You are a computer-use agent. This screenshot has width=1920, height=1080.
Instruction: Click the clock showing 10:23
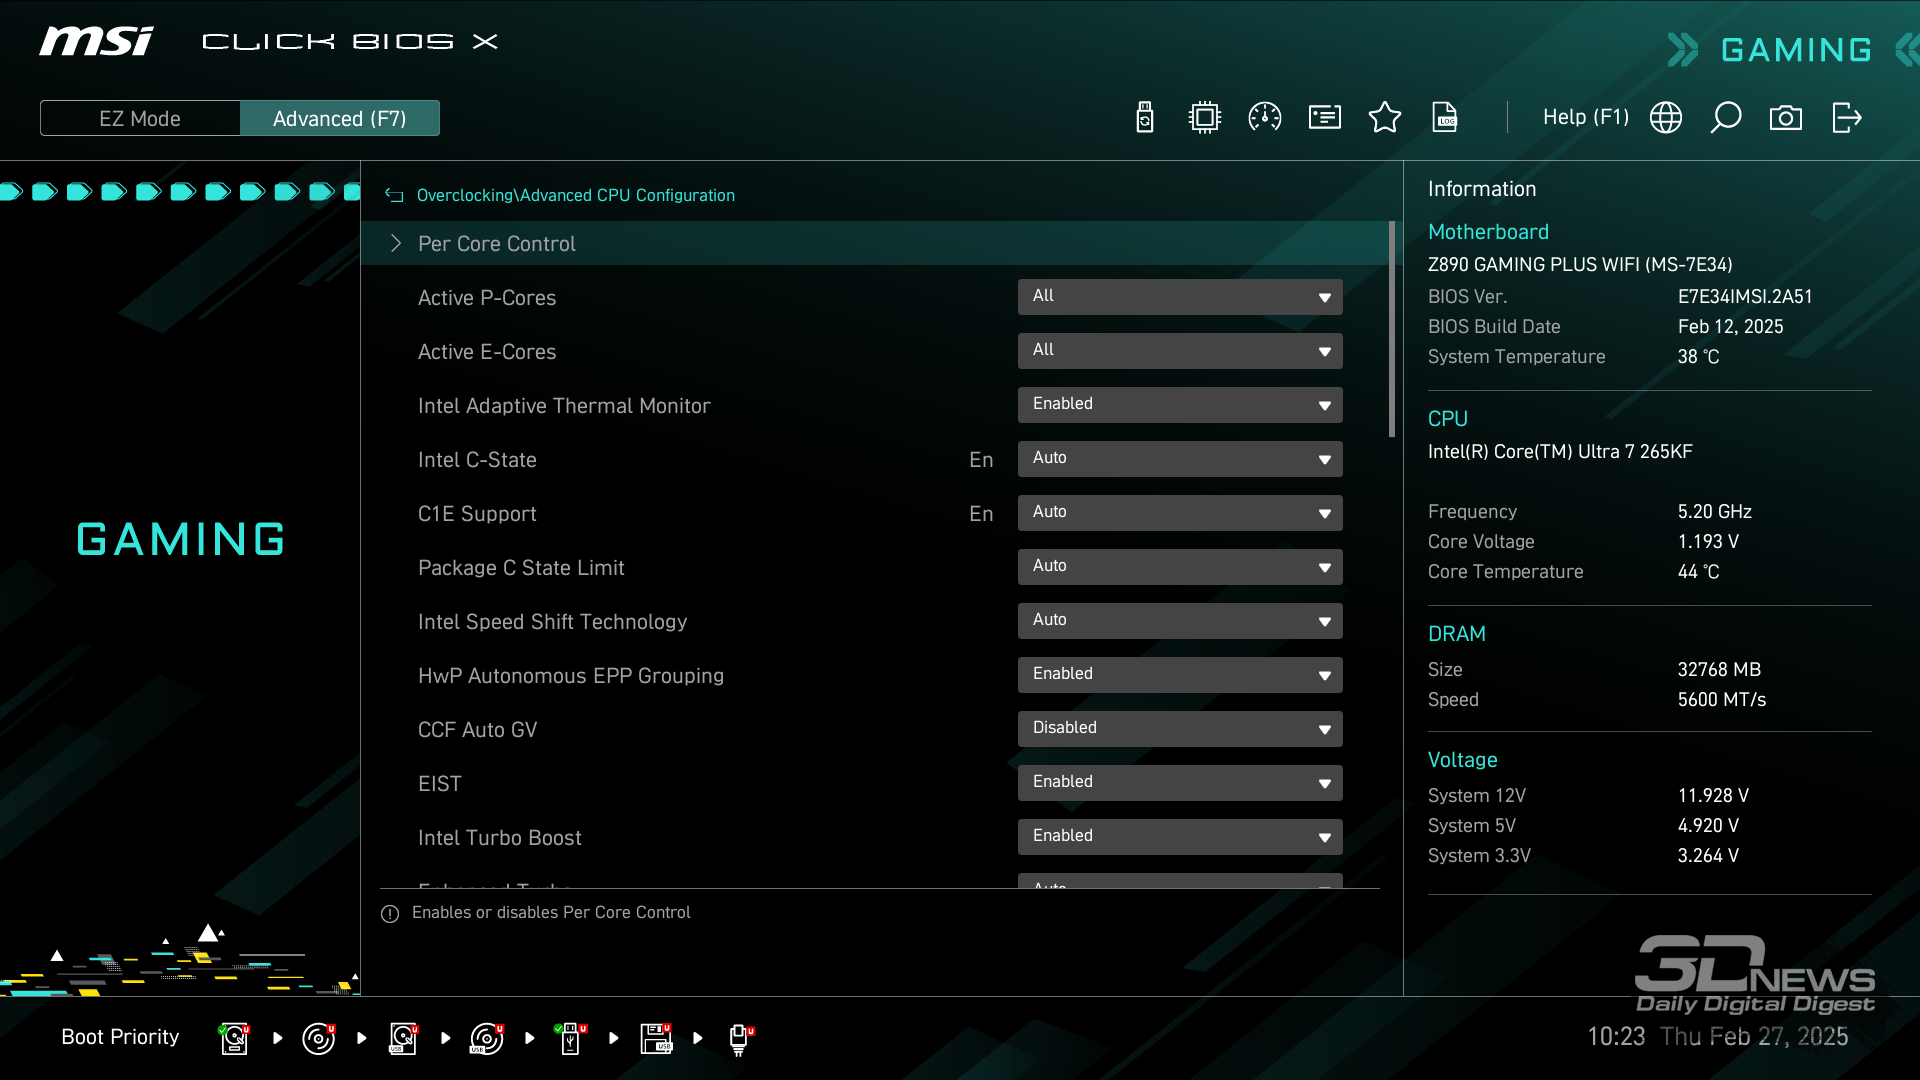click(x=1616, y=1037)
